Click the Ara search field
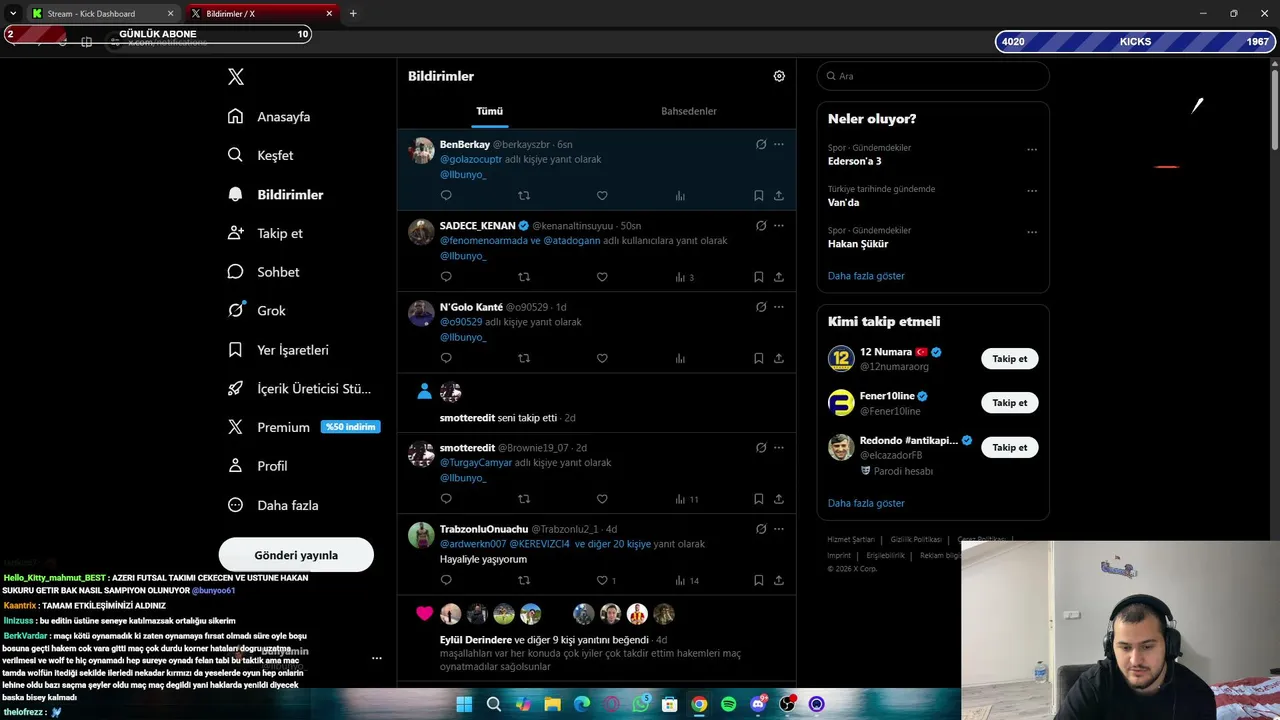 (x=933, y=76)
